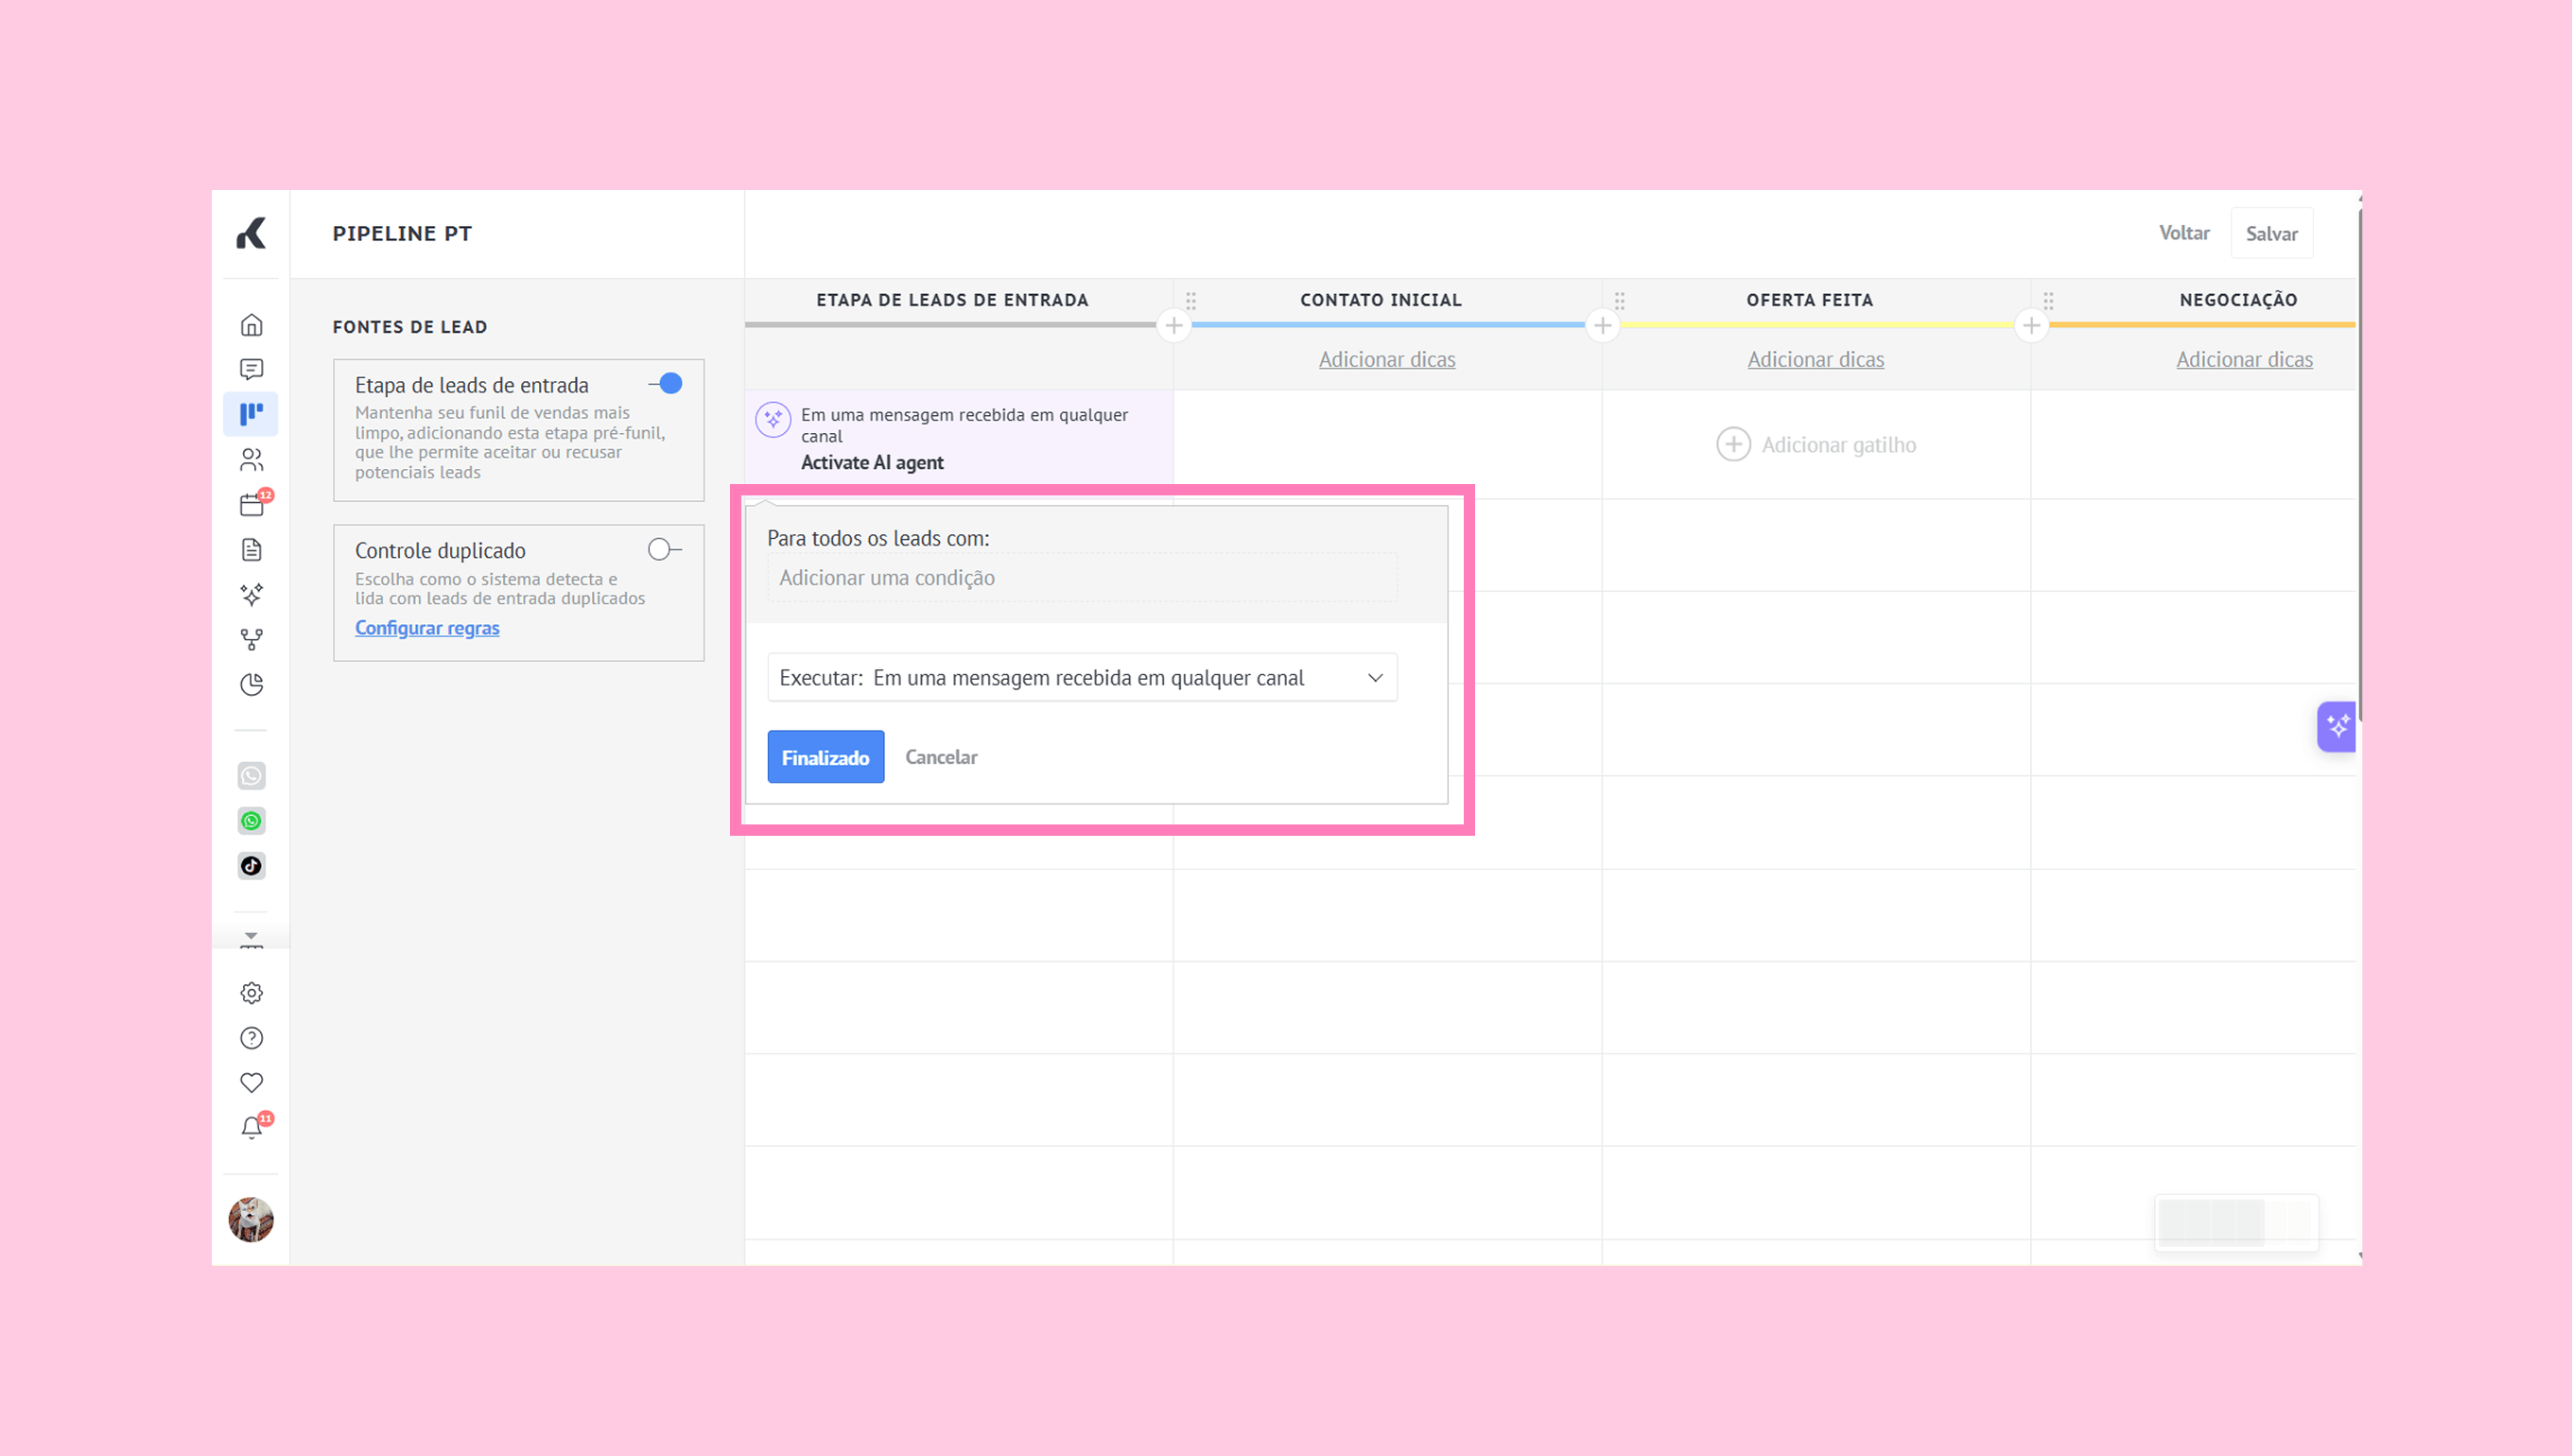The width and height of the screenshot is (2572, 1456).
Task: Disable the Etapa de leads de entrada toggle
Action: pos(666,384)
